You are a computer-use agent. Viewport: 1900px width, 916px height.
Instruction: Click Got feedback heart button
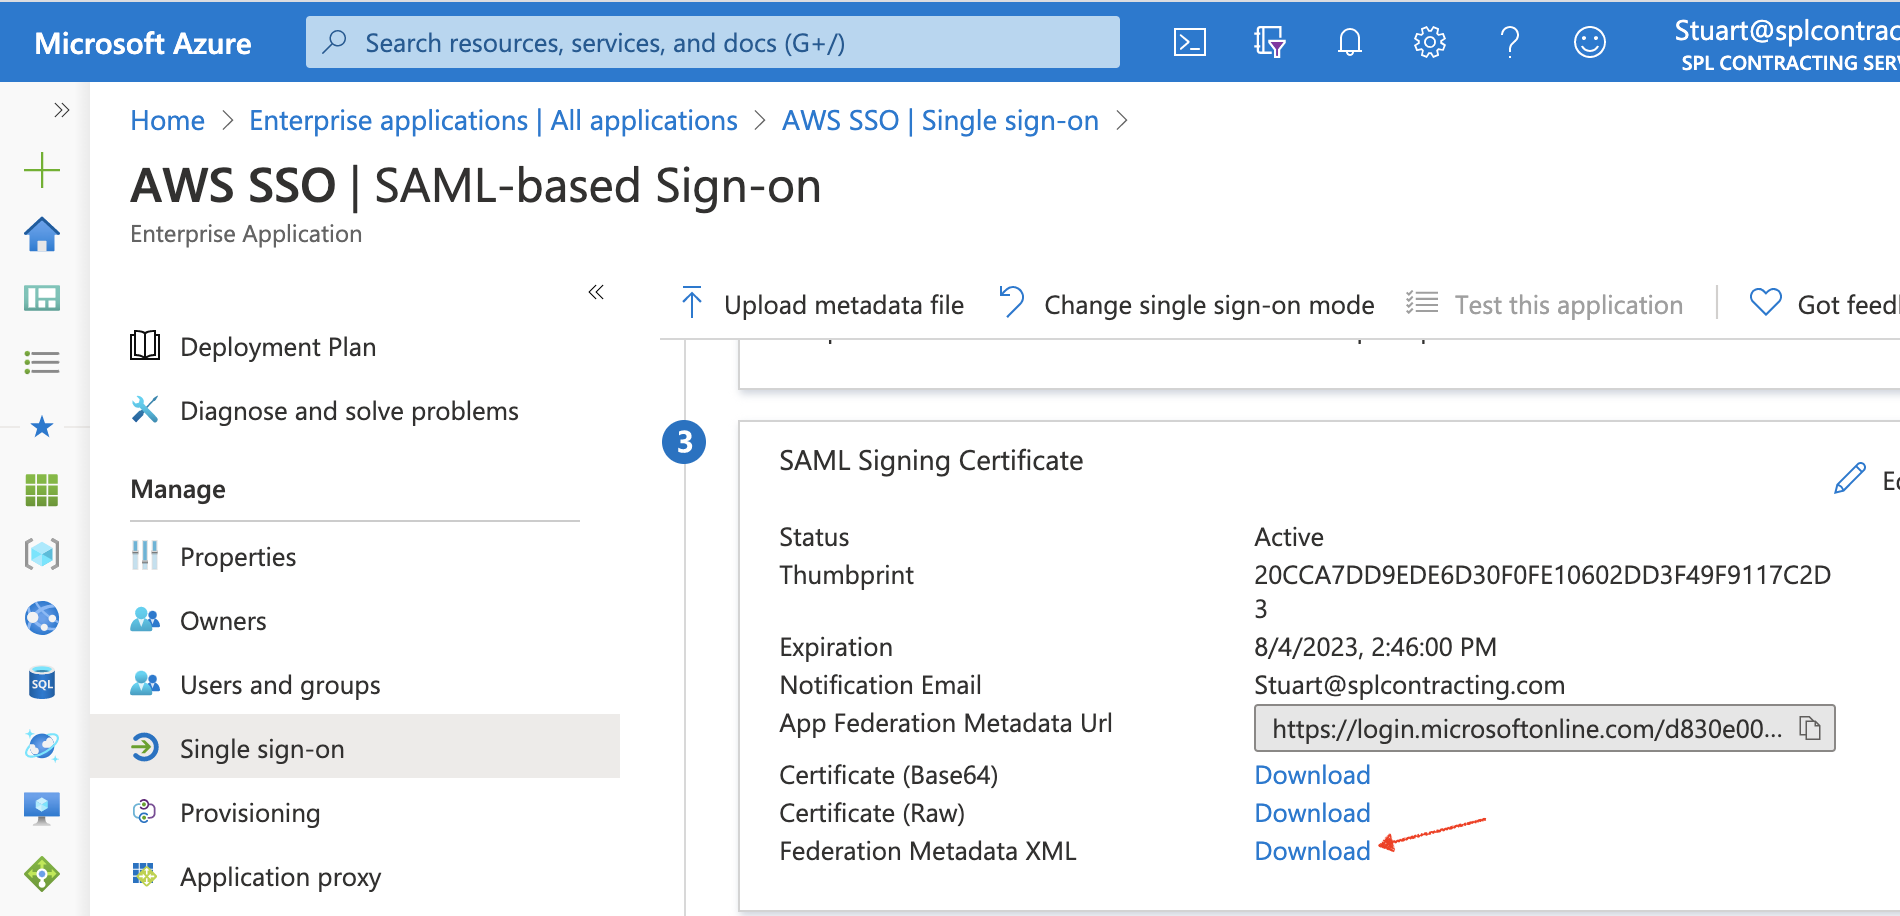click(x=1824, y=304)
